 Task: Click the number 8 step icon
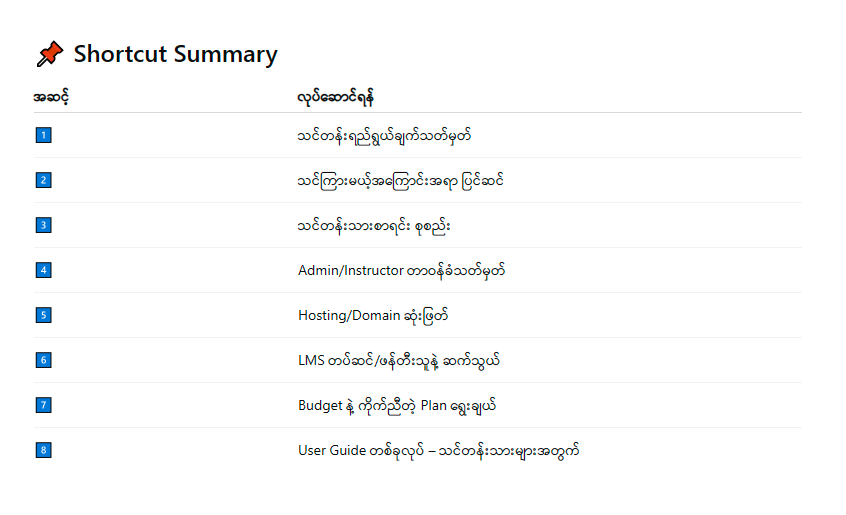click(x=44, y=450)
